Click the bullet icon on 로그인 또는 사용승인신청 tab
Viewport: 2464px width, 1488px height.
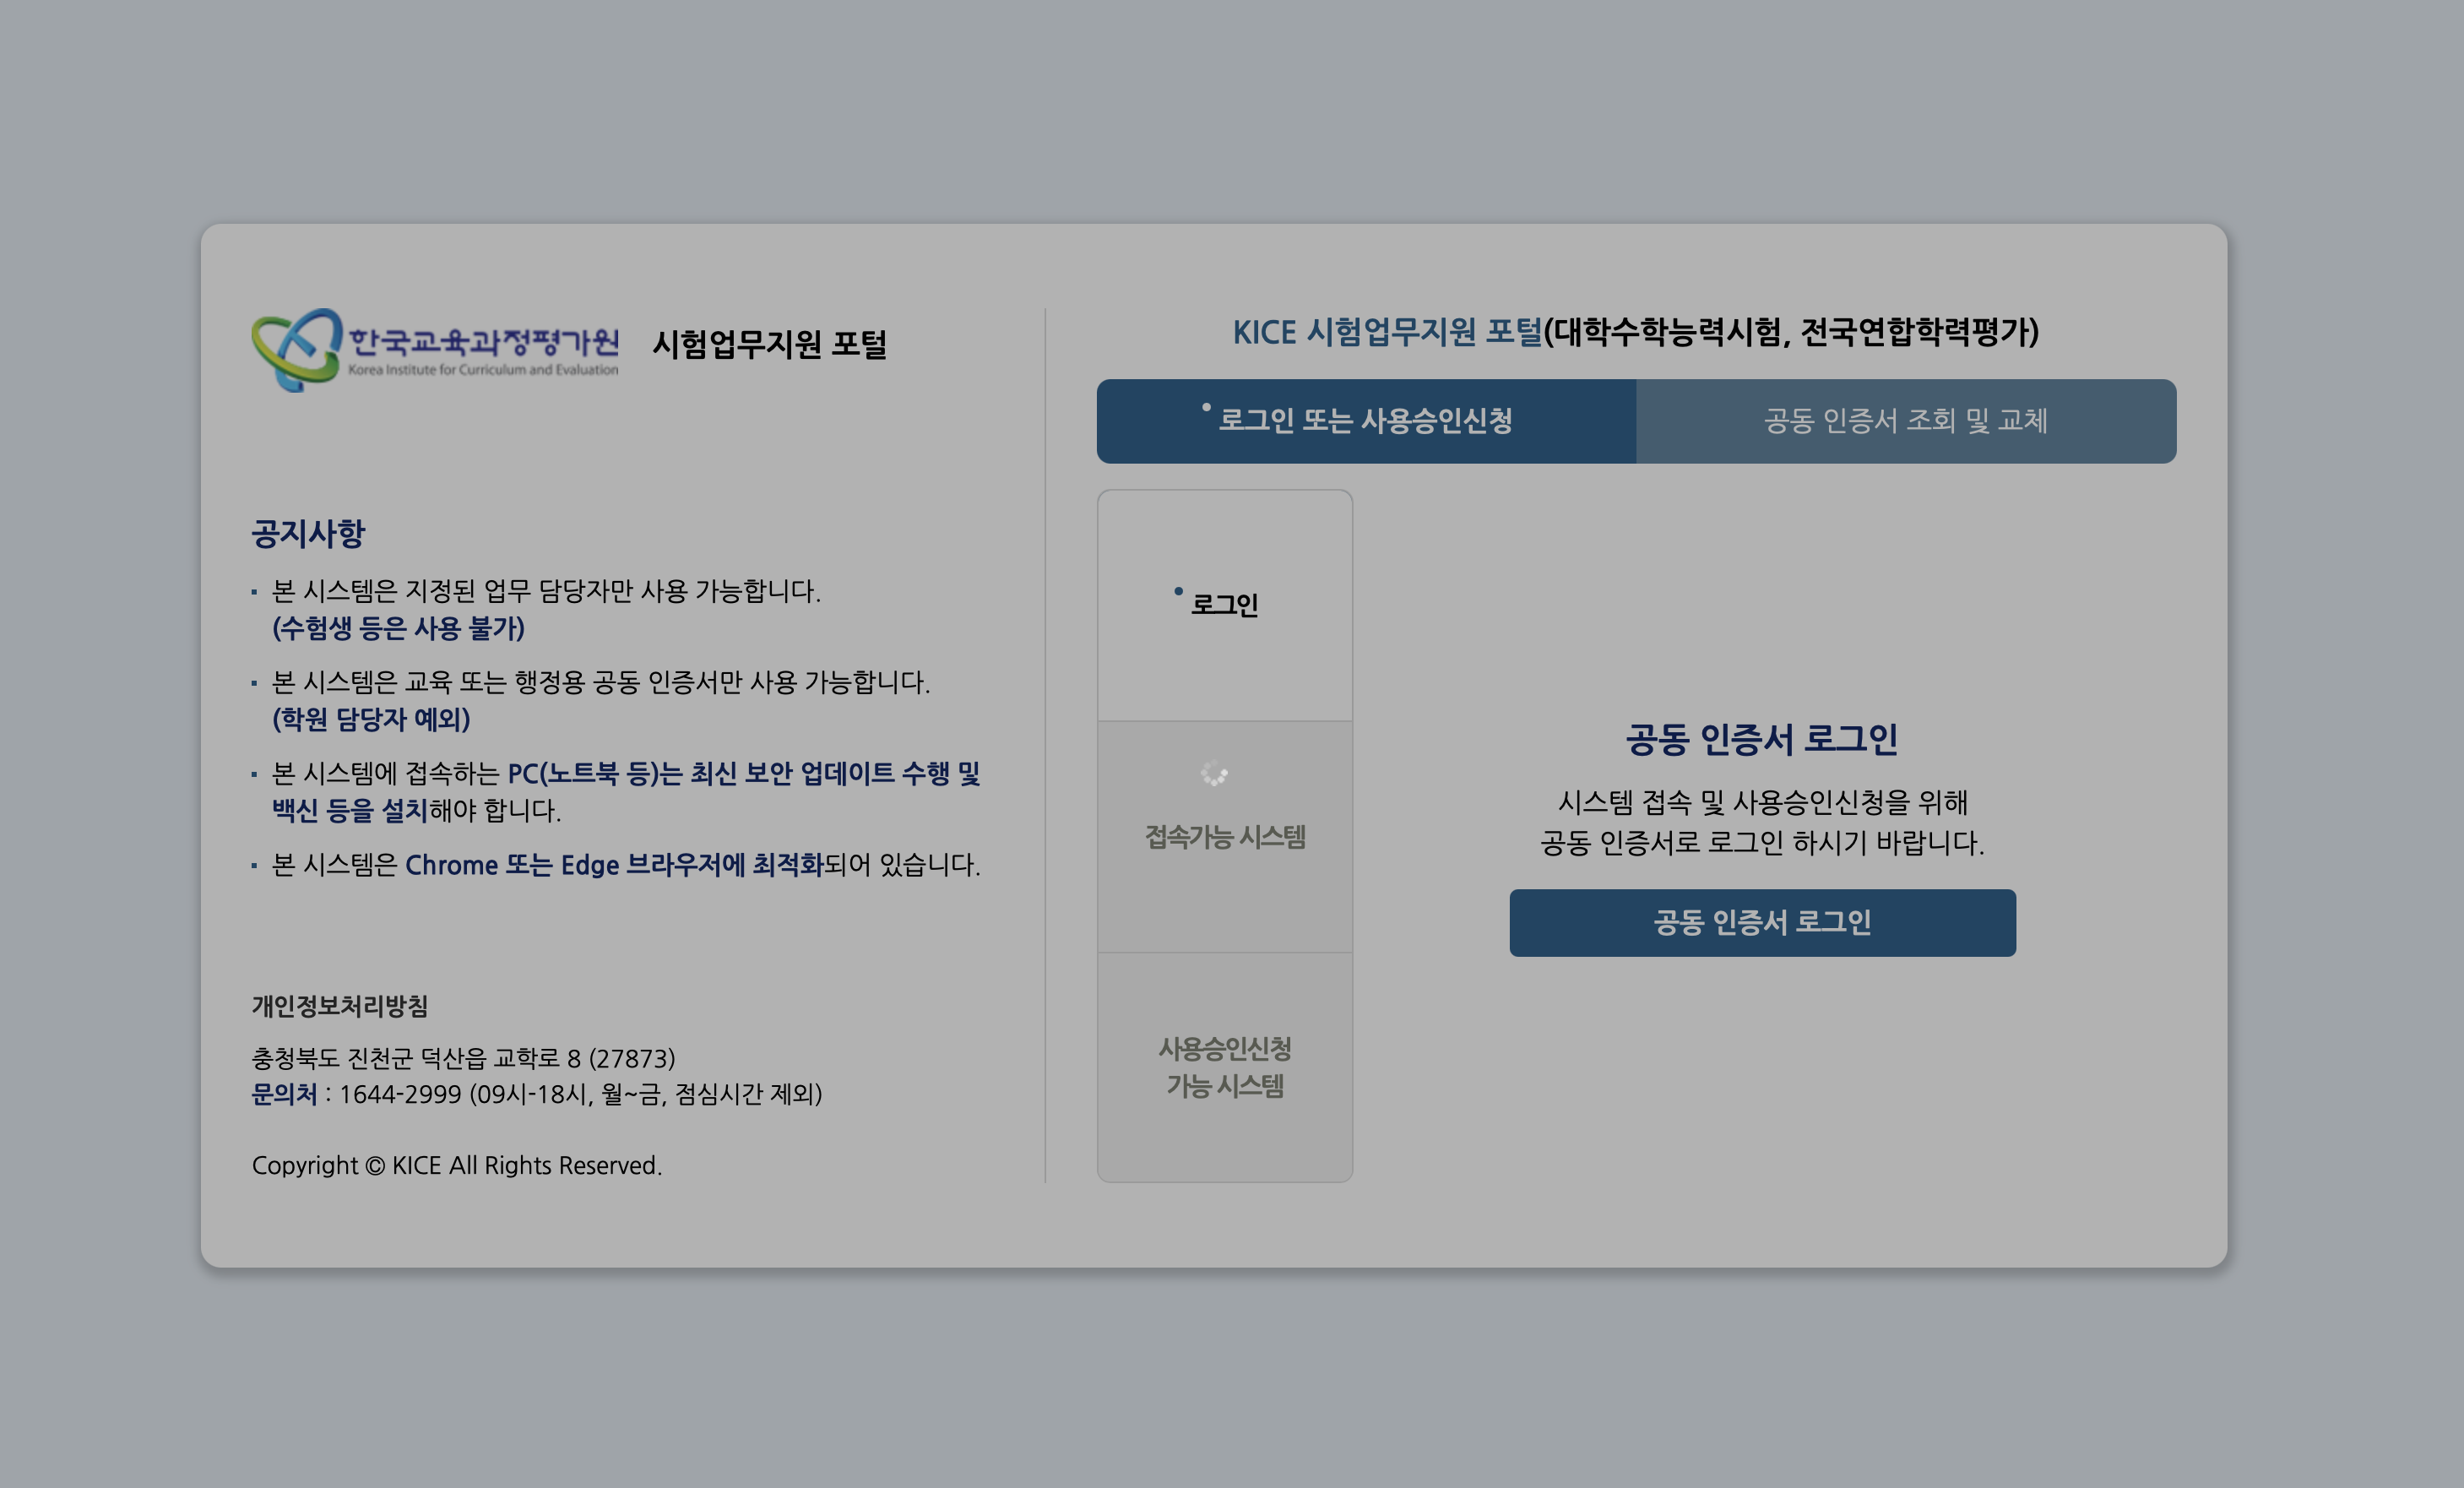pyautogui.click(x=1207, y=408)
